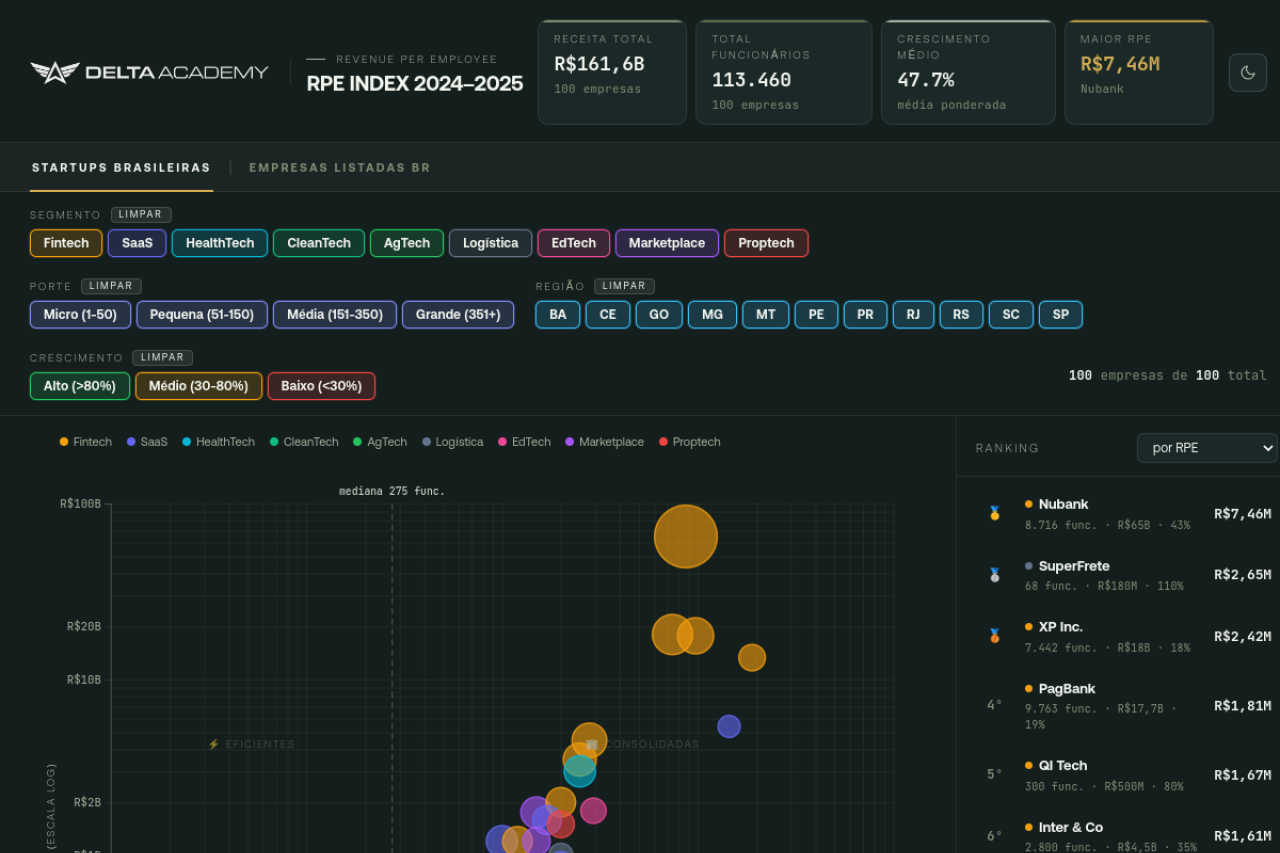Toggle the HealthTech segment filter chip
Viewport: 1280px width, 853px height.
coord(220,243)
